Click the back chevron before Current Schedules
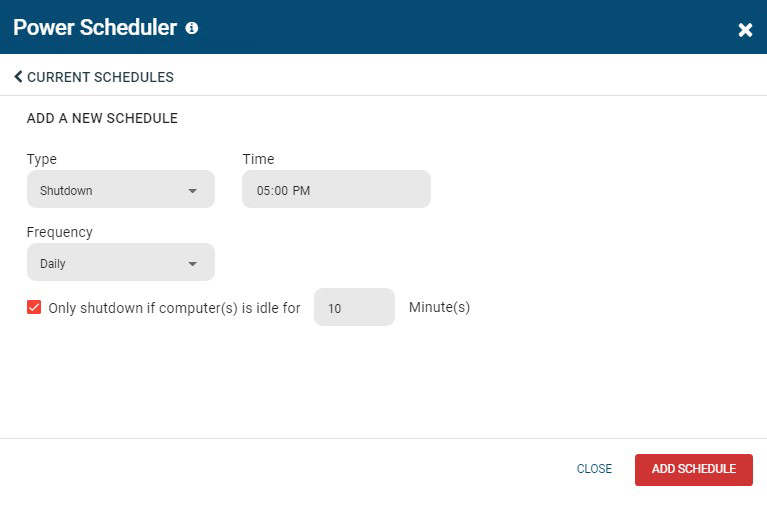This screenshot has width=767, height=510. pyautogui.click(x=18, y=77)
